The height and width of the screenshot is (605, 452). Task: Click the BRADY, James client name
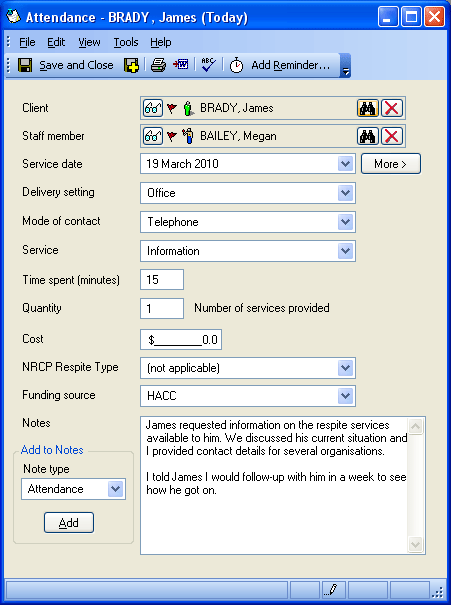click(x=237, y=108)
